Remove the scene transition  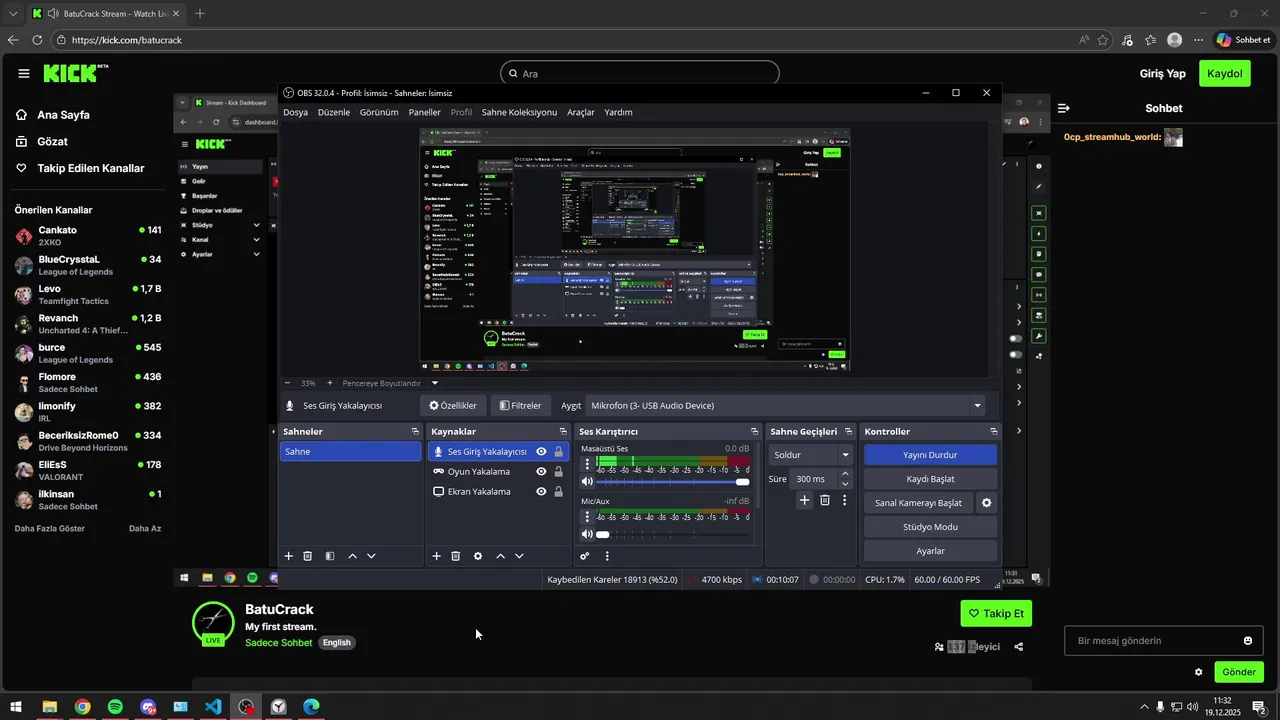[x=825, y=500]
